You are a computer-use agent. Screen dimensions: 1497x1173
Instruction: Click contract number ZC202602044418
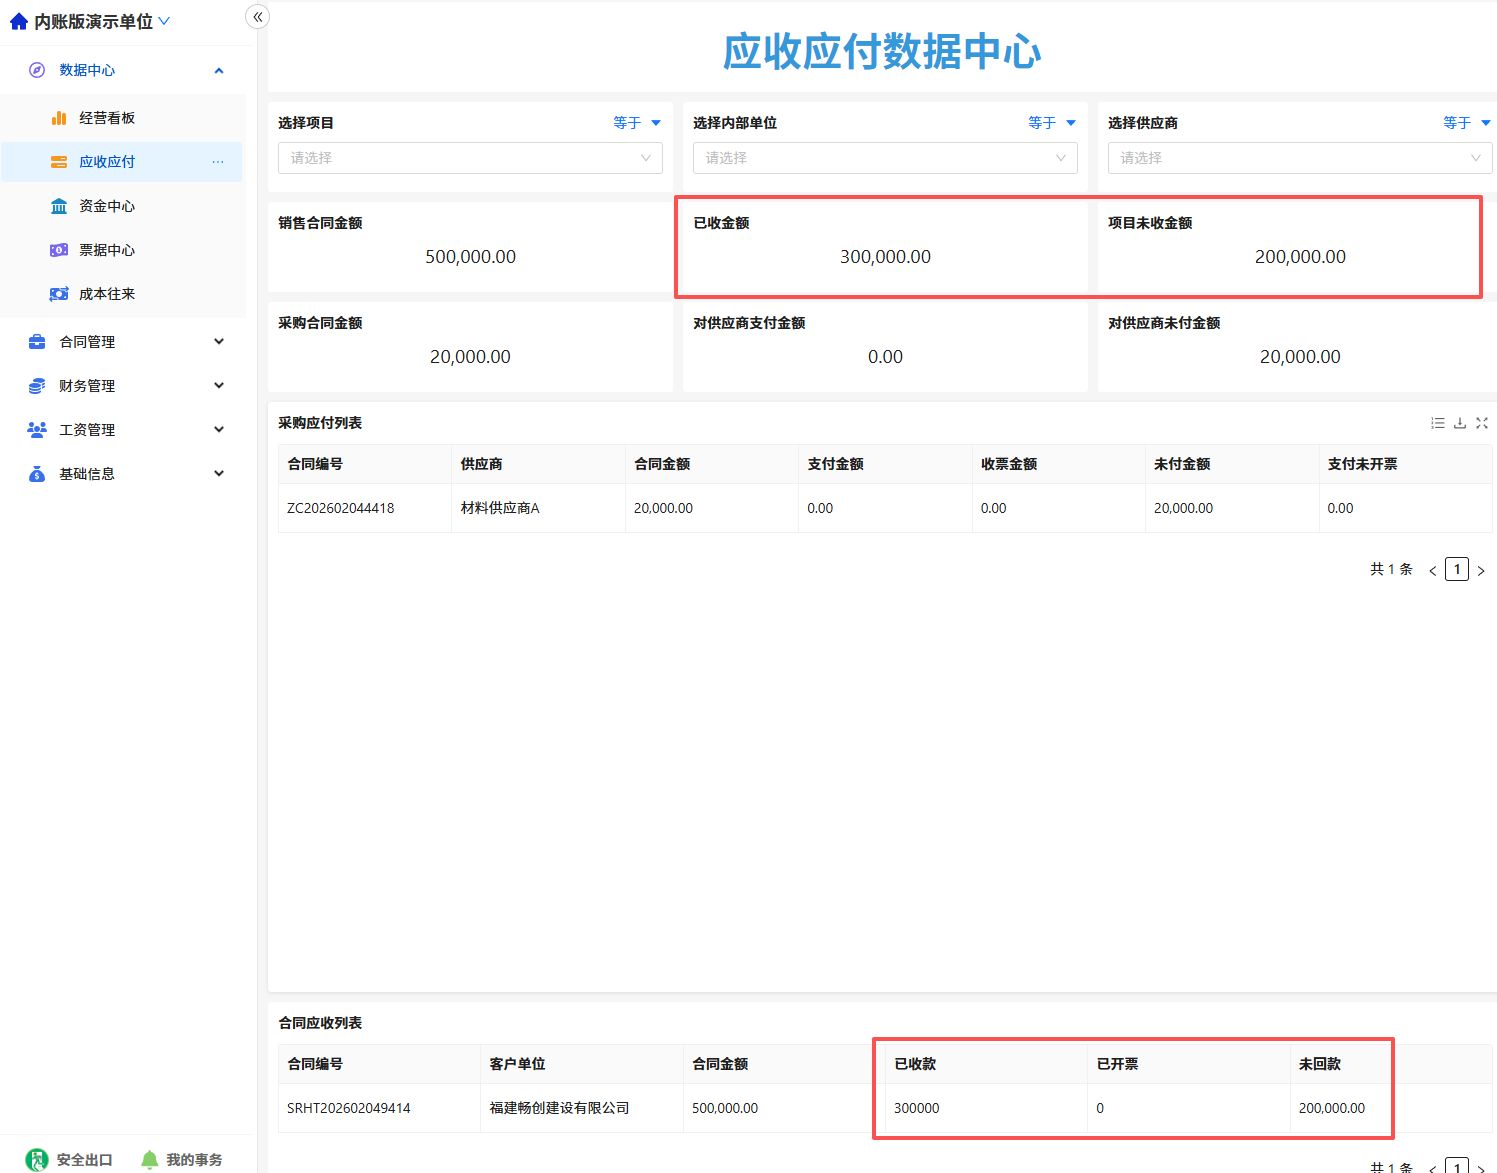341,508
